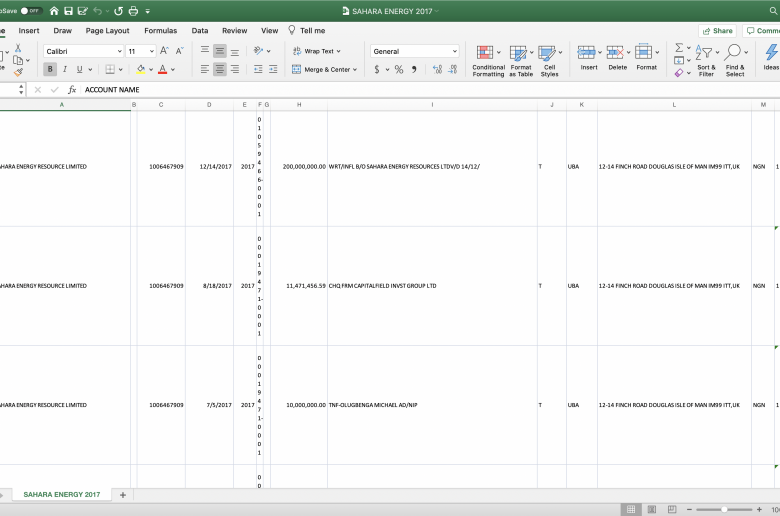Toggle the AutoSave switch
Image resolution: width=780 pixels, height=516 pixels.
(x=31, y=10)
